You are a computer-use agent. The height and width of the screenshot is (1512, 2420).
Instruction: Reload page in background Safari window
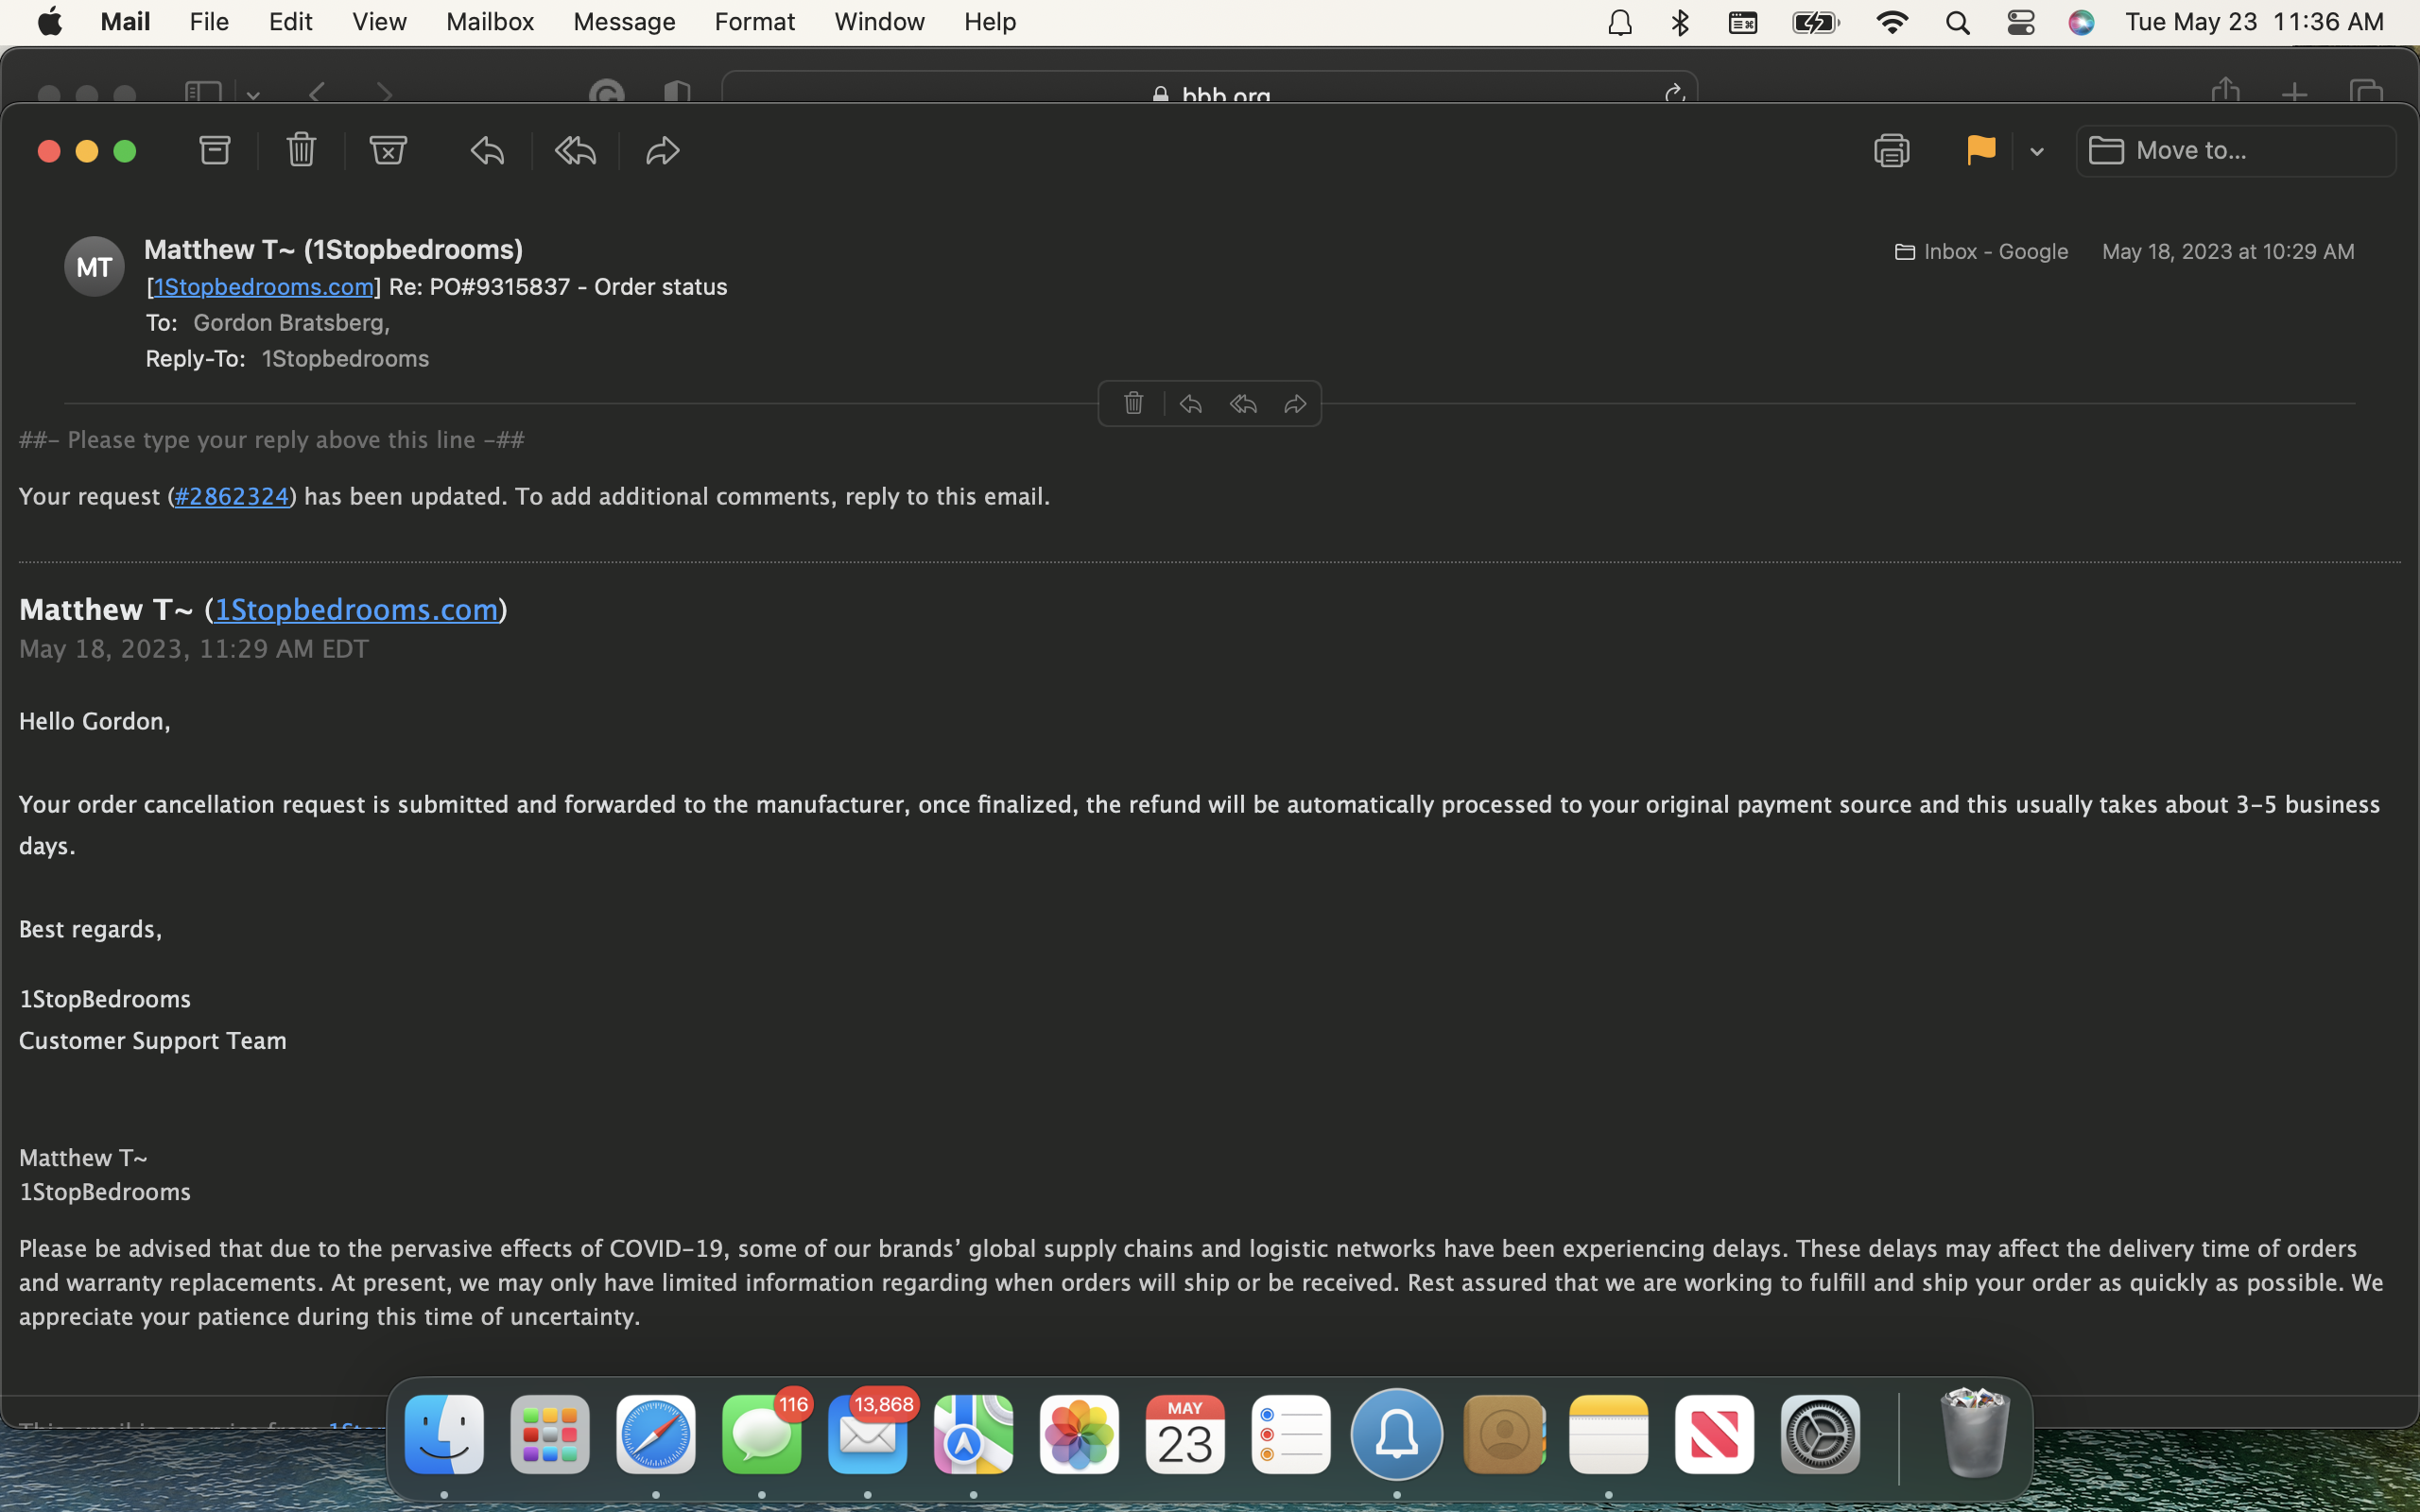coord(1674,94)
